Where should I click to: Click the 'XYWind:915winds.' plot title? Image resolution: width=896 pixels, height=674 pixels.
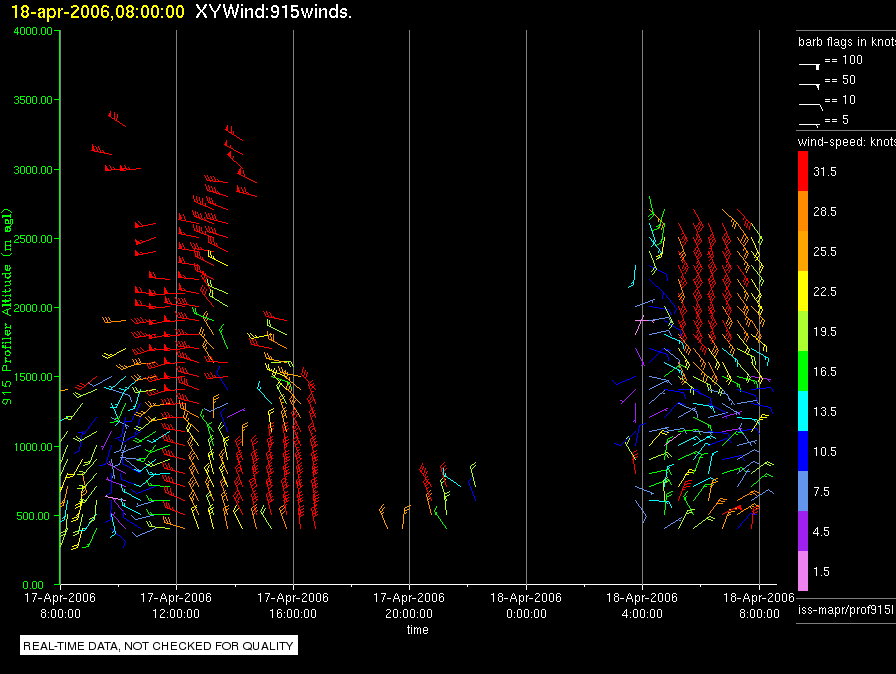(273, 12)
